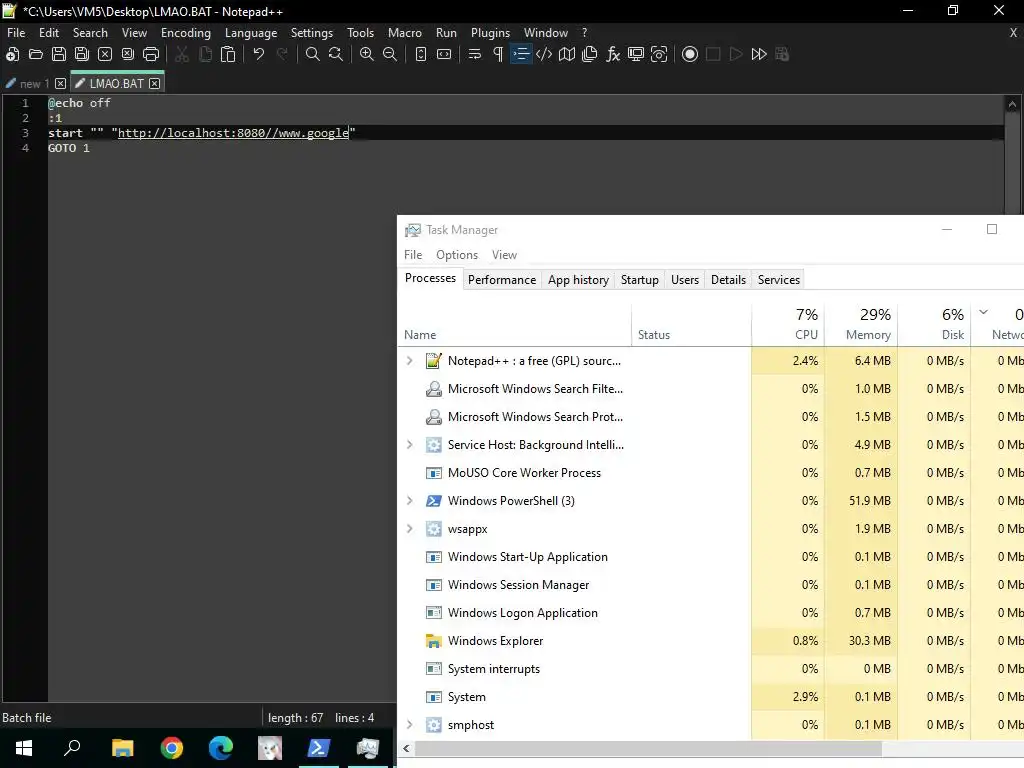This screenshot has width=1024, height=768.
Task: Open the Run menu in Notepad++
Action: (447, 33)
